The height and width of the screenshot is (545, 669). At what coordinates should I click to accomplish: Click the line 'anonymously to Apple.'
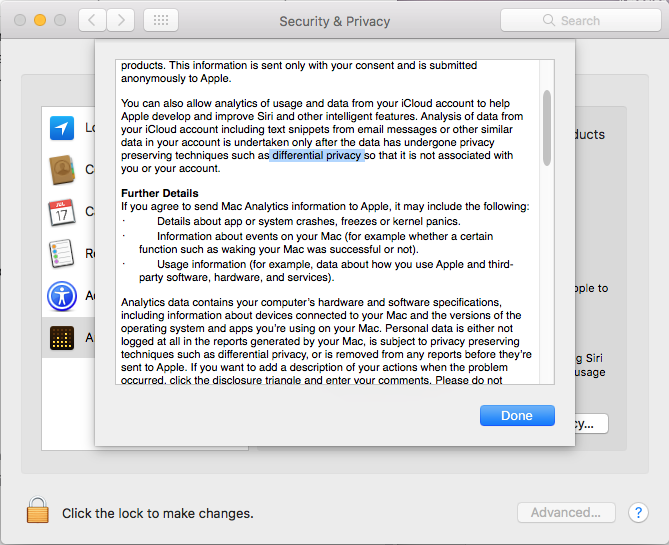click(176, 79)
